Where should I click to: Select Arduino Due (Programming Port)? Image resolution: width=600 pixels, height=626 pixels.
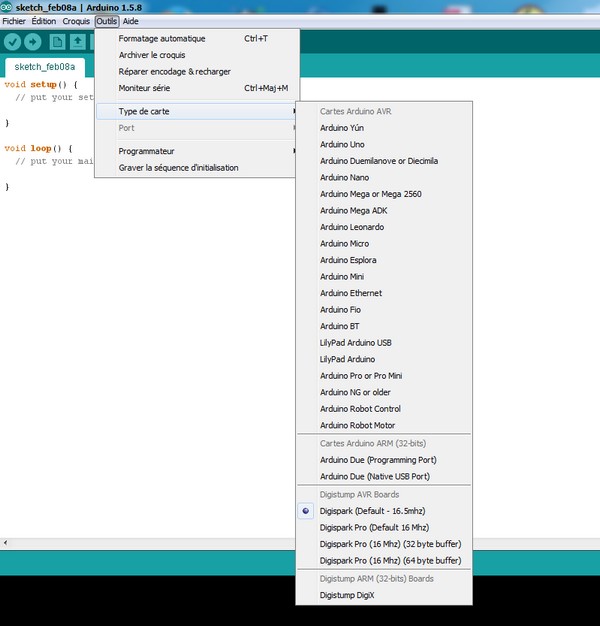pyautogui.click(x=384, y=460)
